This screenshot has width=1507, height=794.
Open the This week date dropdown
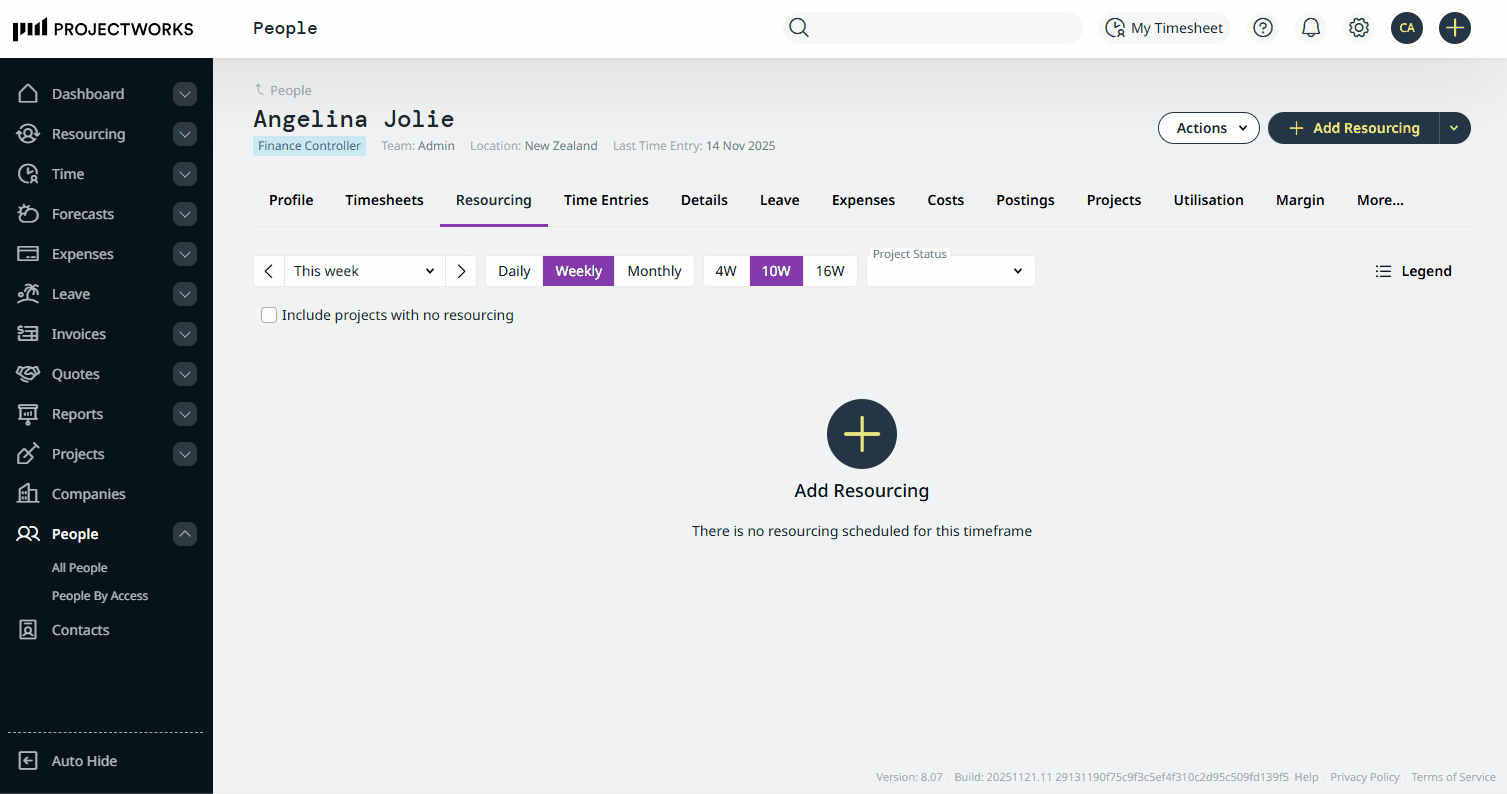pyautogui.click(x=364, y=270)
